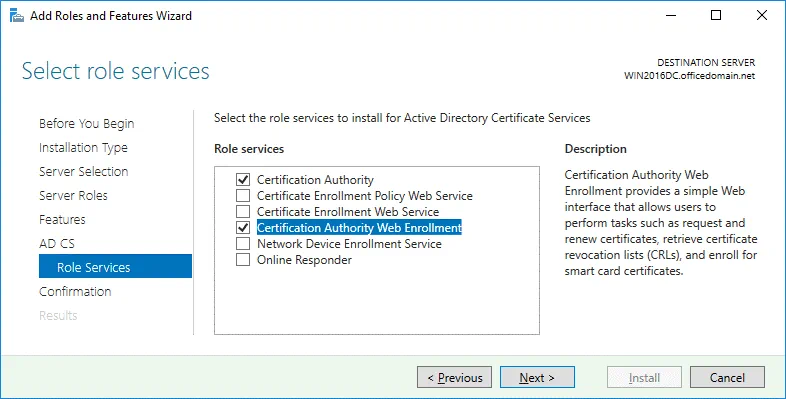Enable Certificate Enrollment Policy Web Service

click(x=243, y=195)
